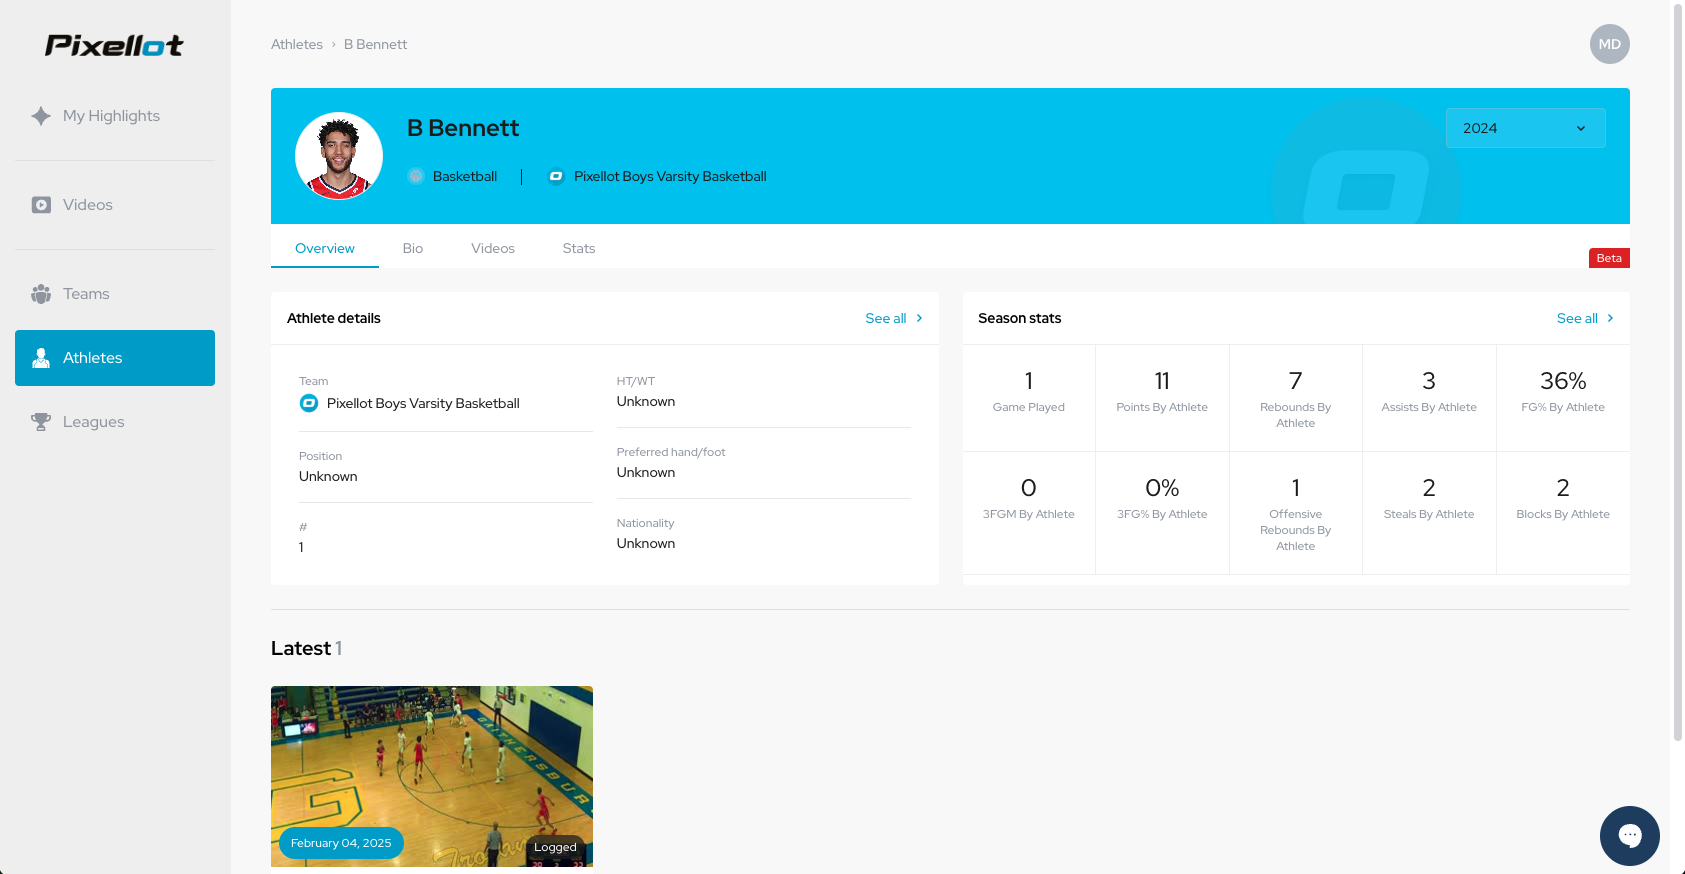This screenshot has width=1685, height=874.
Task: Click the Videos play icon in sidebar
Action: pos(41,205)
